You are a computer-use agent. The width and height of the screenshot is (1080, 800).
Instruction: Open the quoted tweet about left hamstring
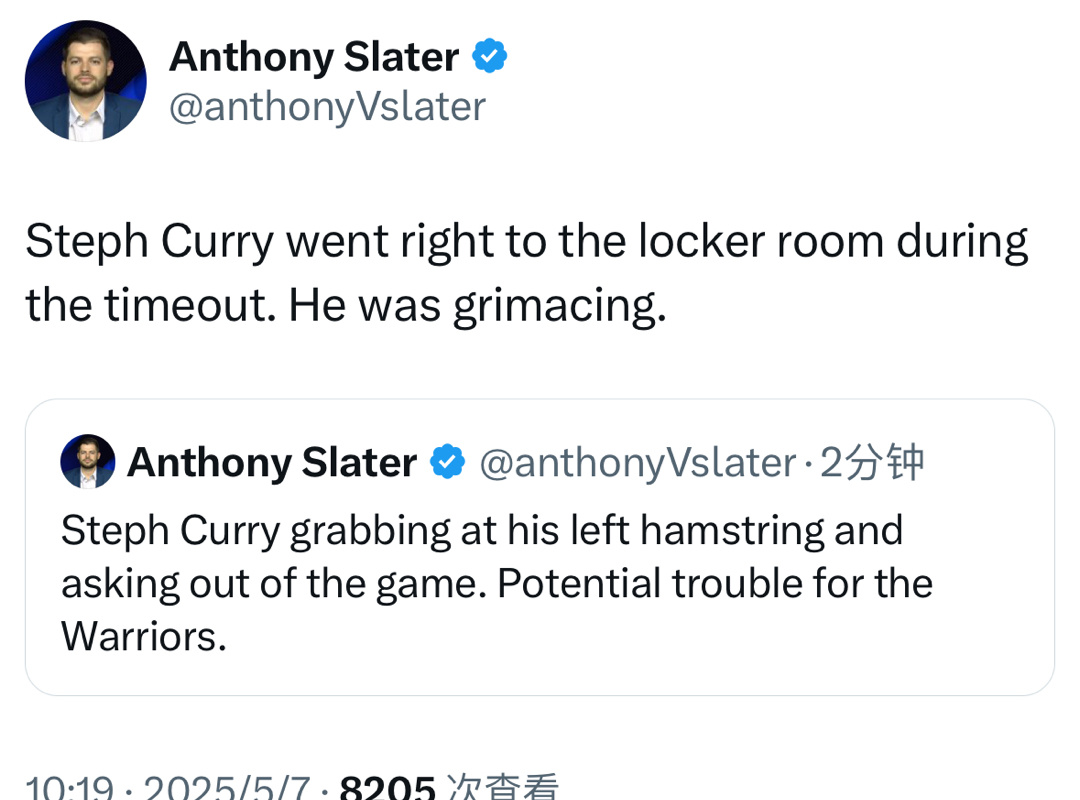540,547
